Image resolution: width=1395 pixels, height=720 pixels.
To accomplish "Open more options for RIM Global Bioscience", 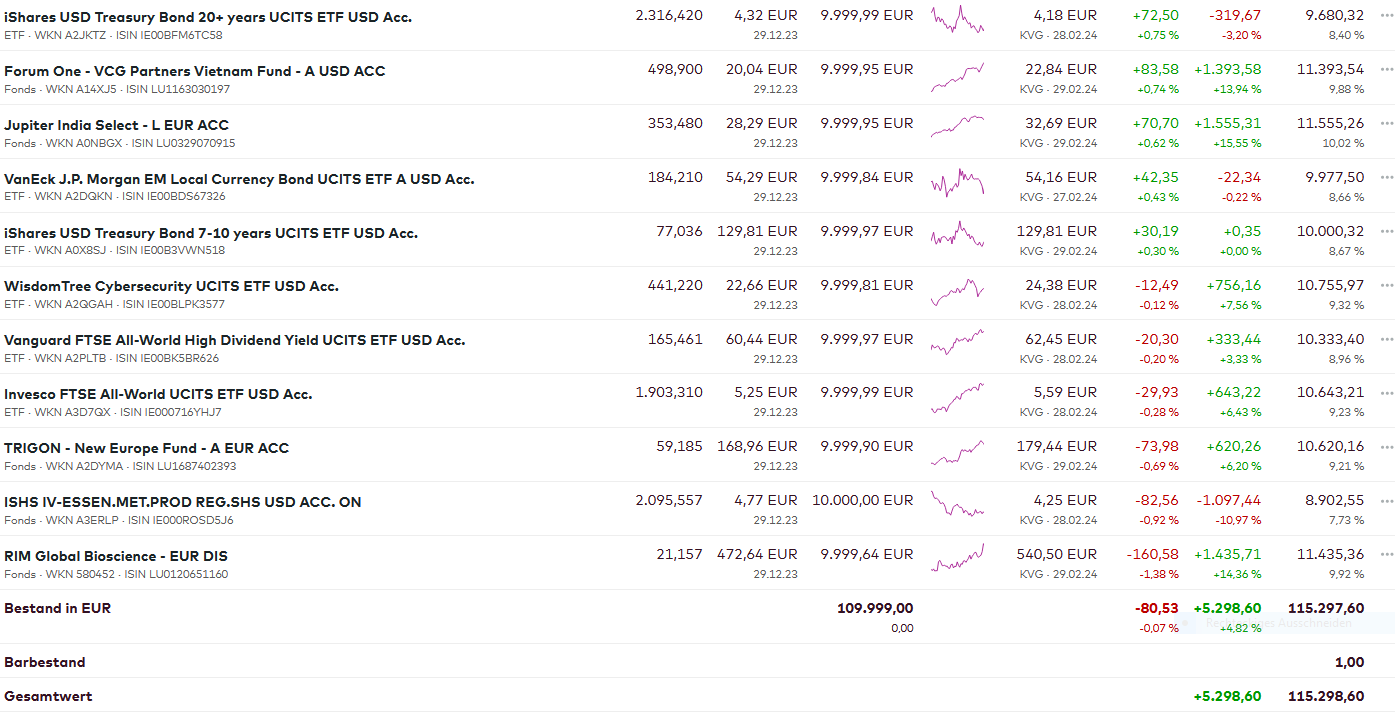I will click(x=1385, y=555).
